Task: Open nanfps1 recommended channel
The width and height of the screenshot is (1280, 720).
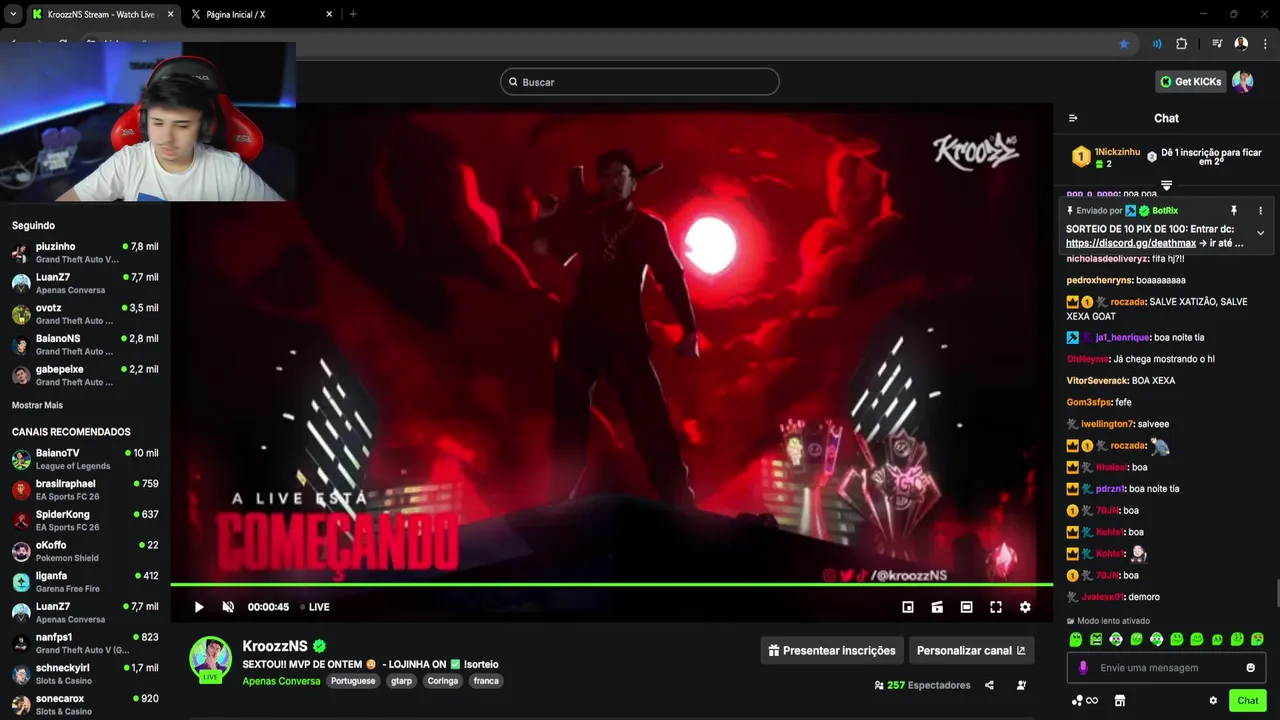Action: [x=85, y=643]
